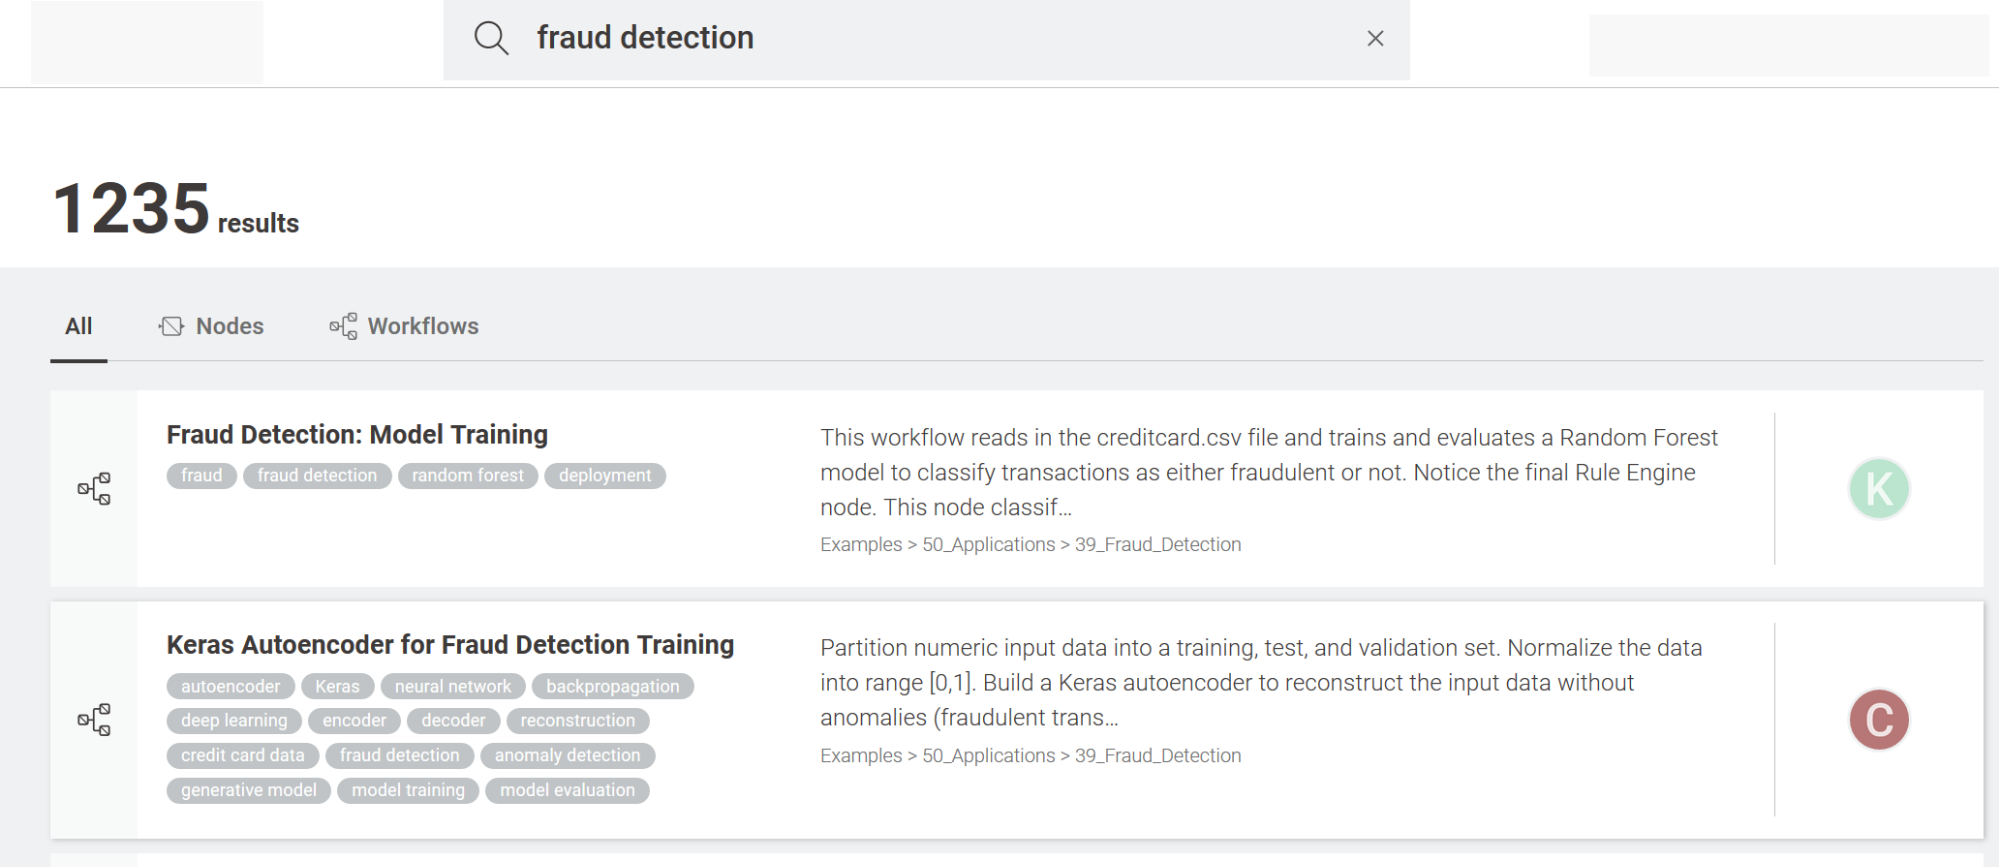
Task: Switch to the Workflows tab
Action: pos(404,326)
